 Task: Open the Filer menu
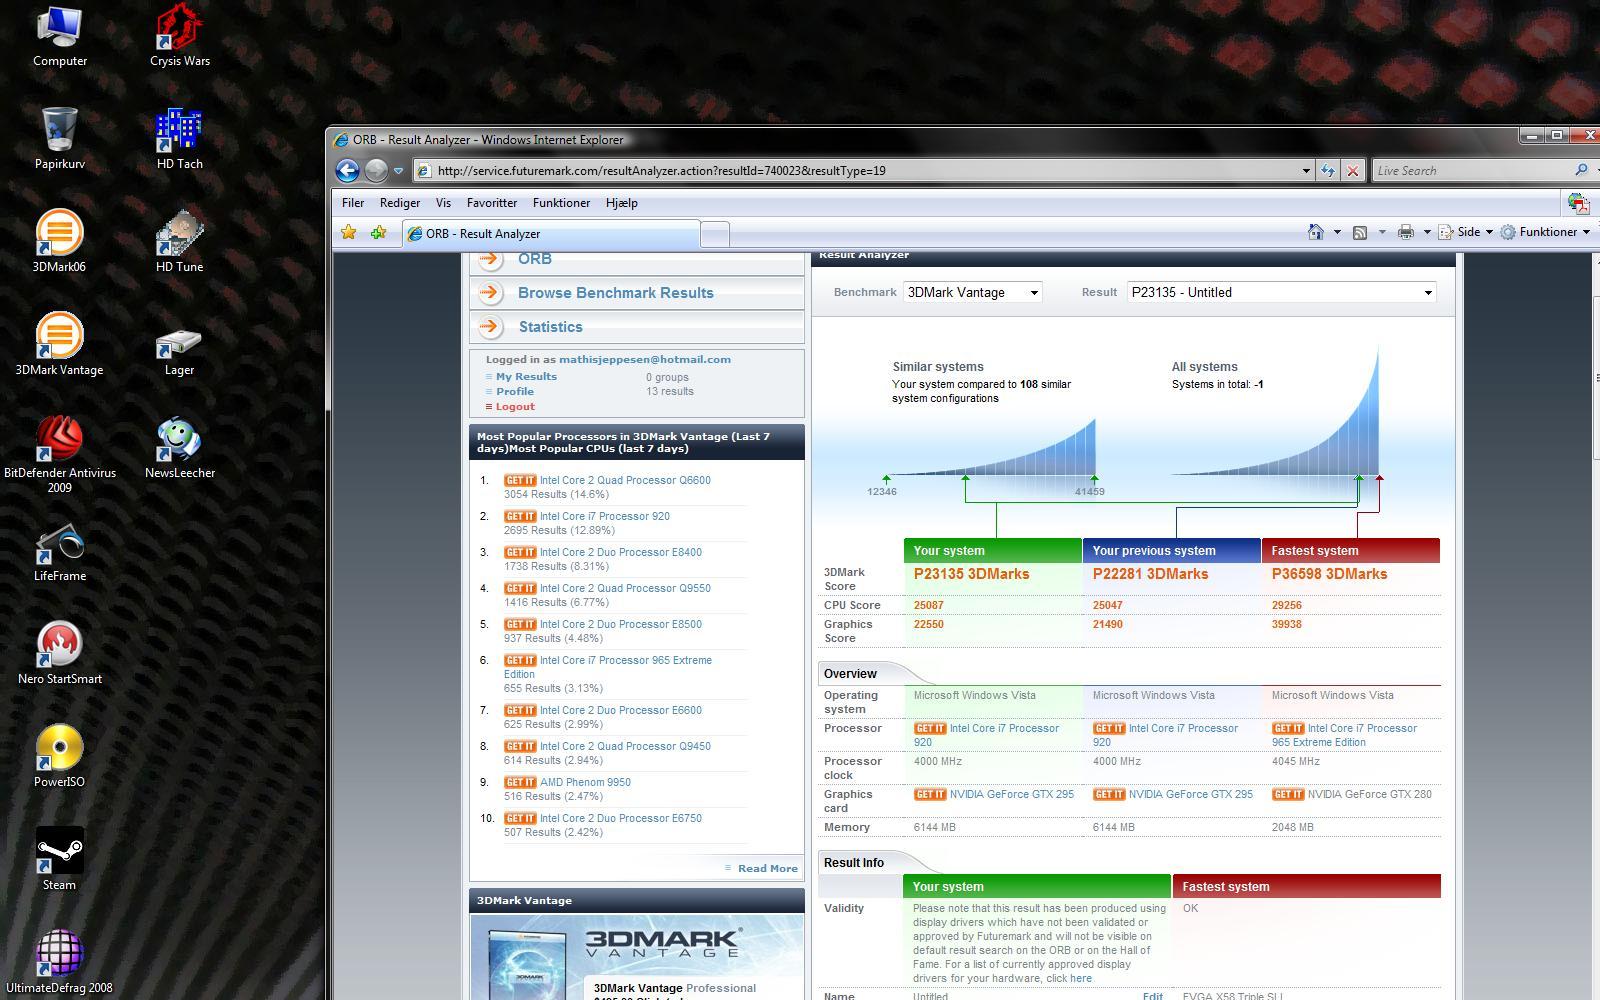coord(353,203)
